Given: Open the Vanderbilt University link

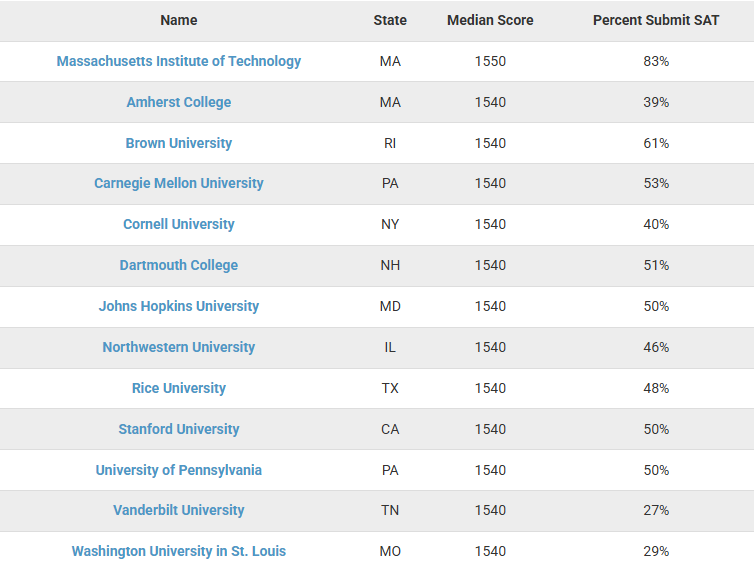Looking at the screenshot, I should point(178,510).
